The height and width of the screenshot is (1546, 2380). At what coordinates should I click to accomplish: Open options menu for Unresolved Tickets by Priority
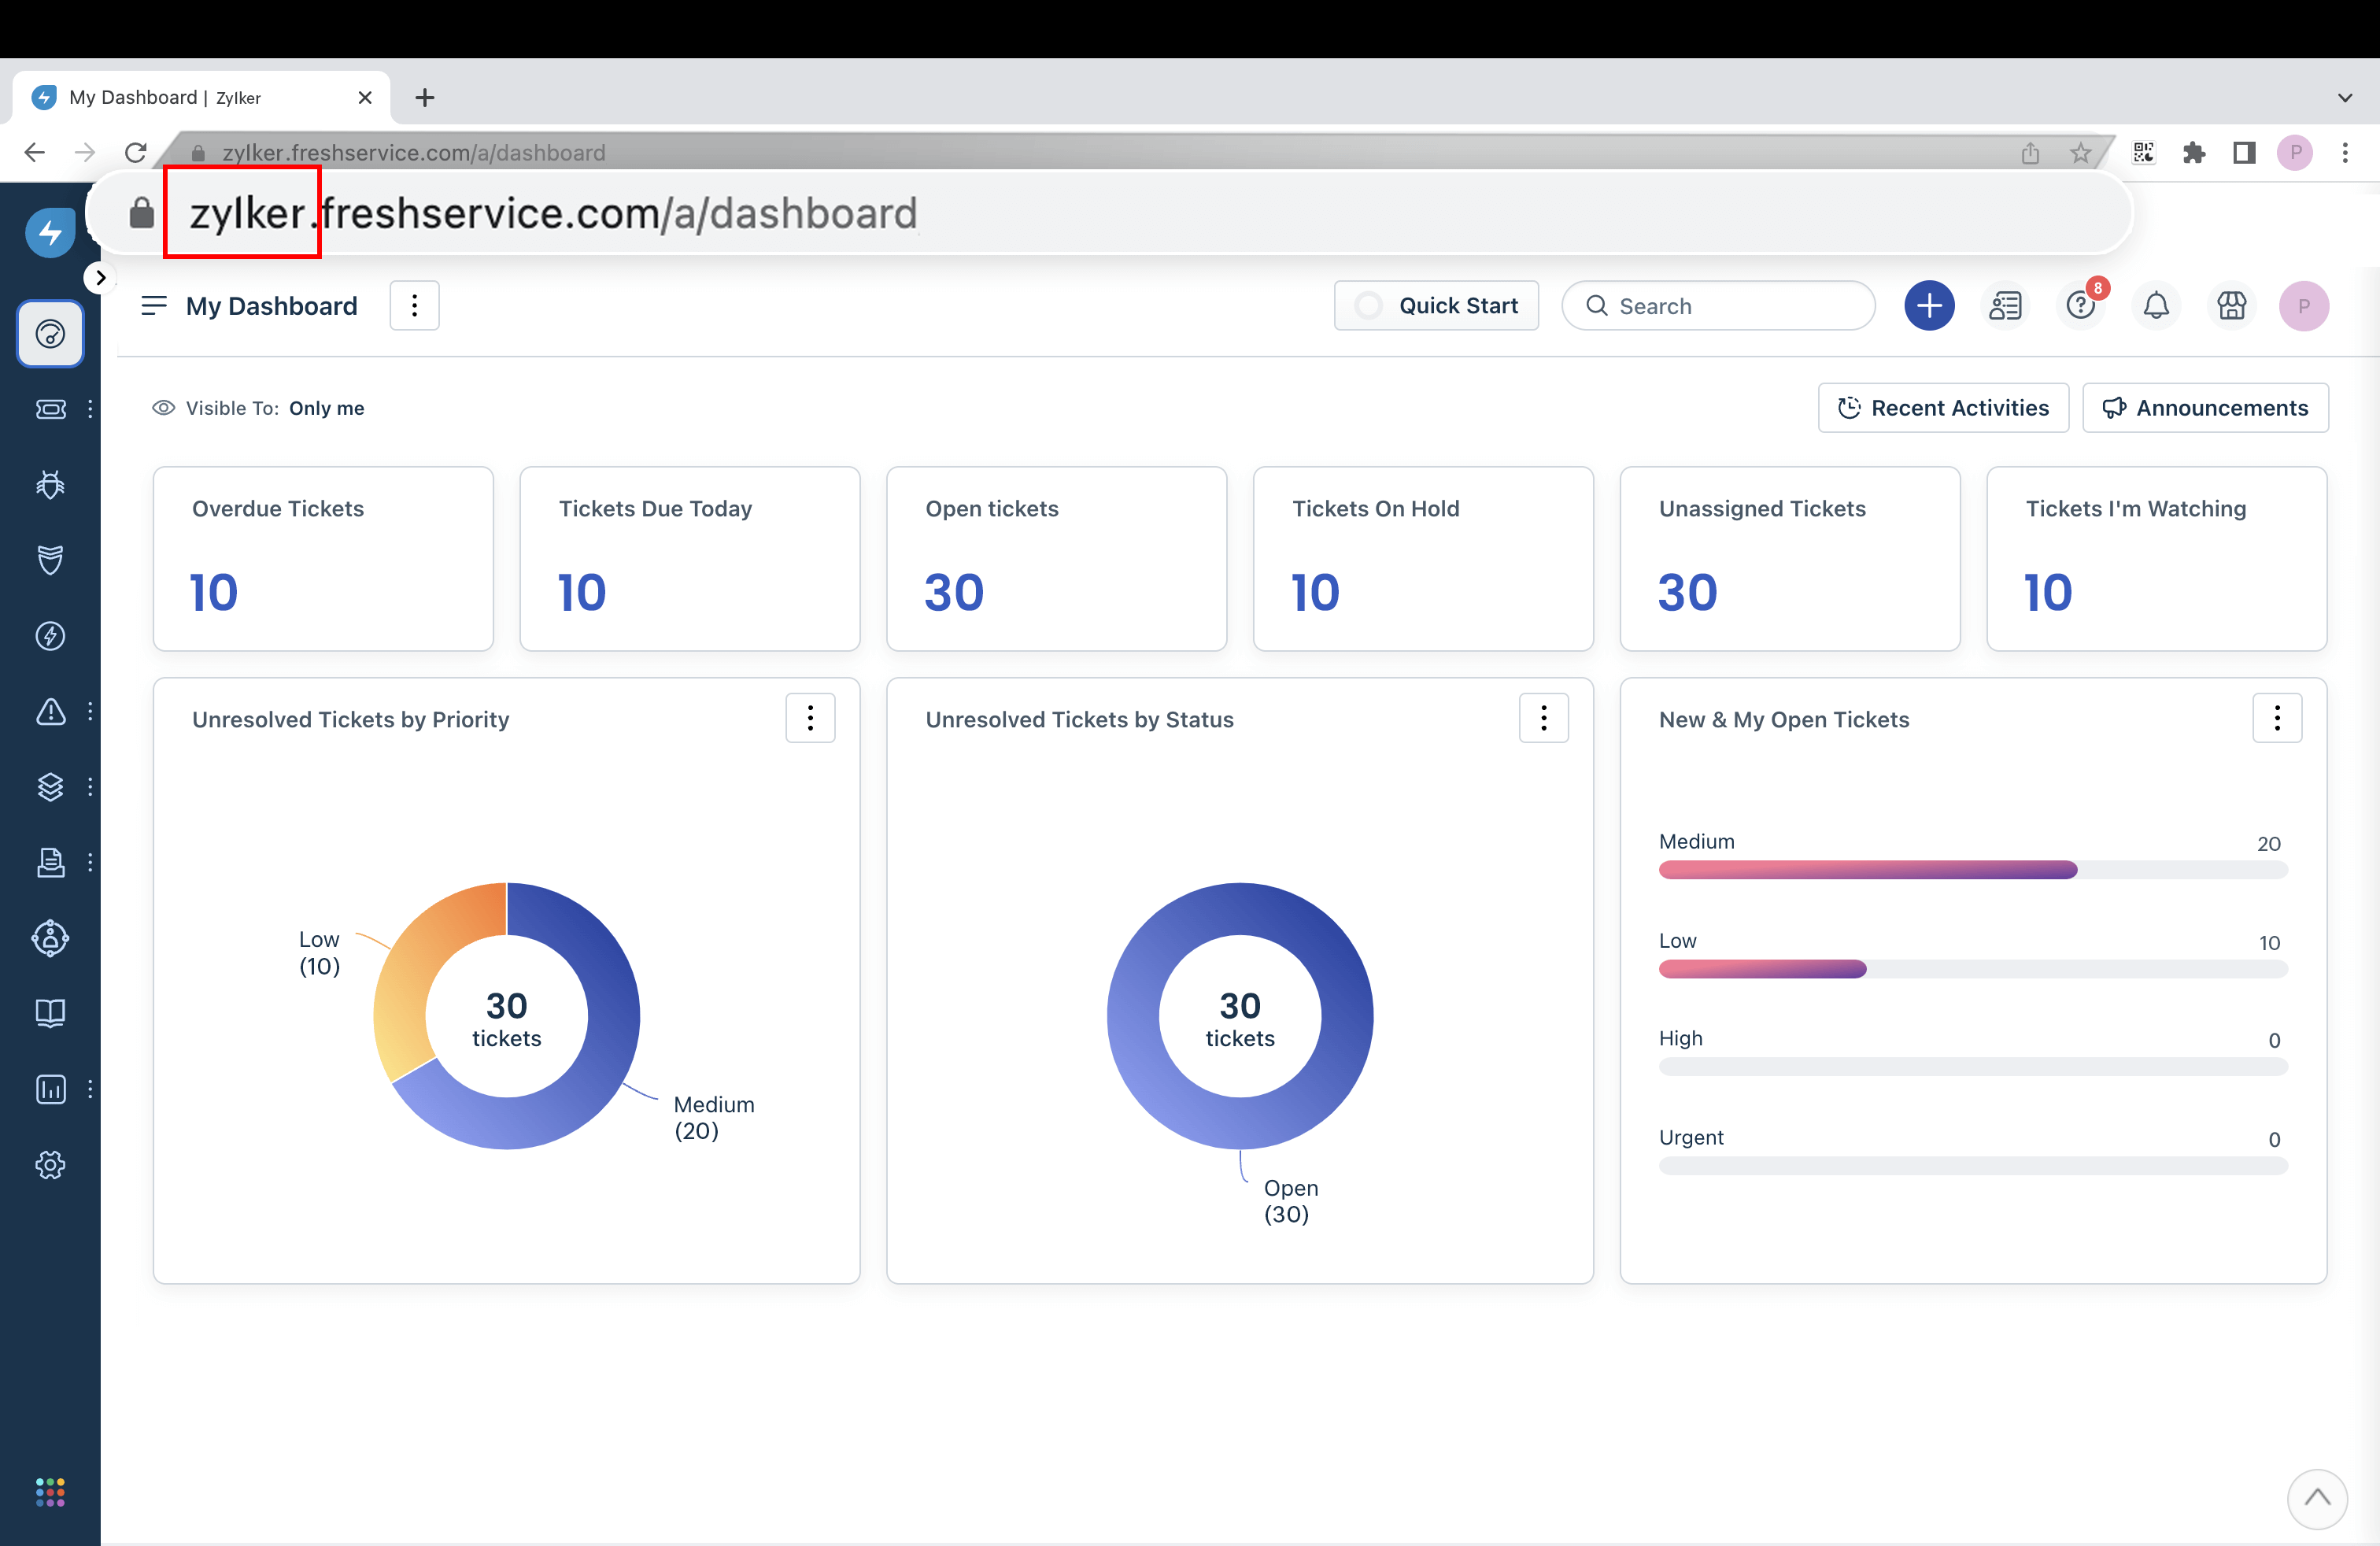(x=810, y=718)
